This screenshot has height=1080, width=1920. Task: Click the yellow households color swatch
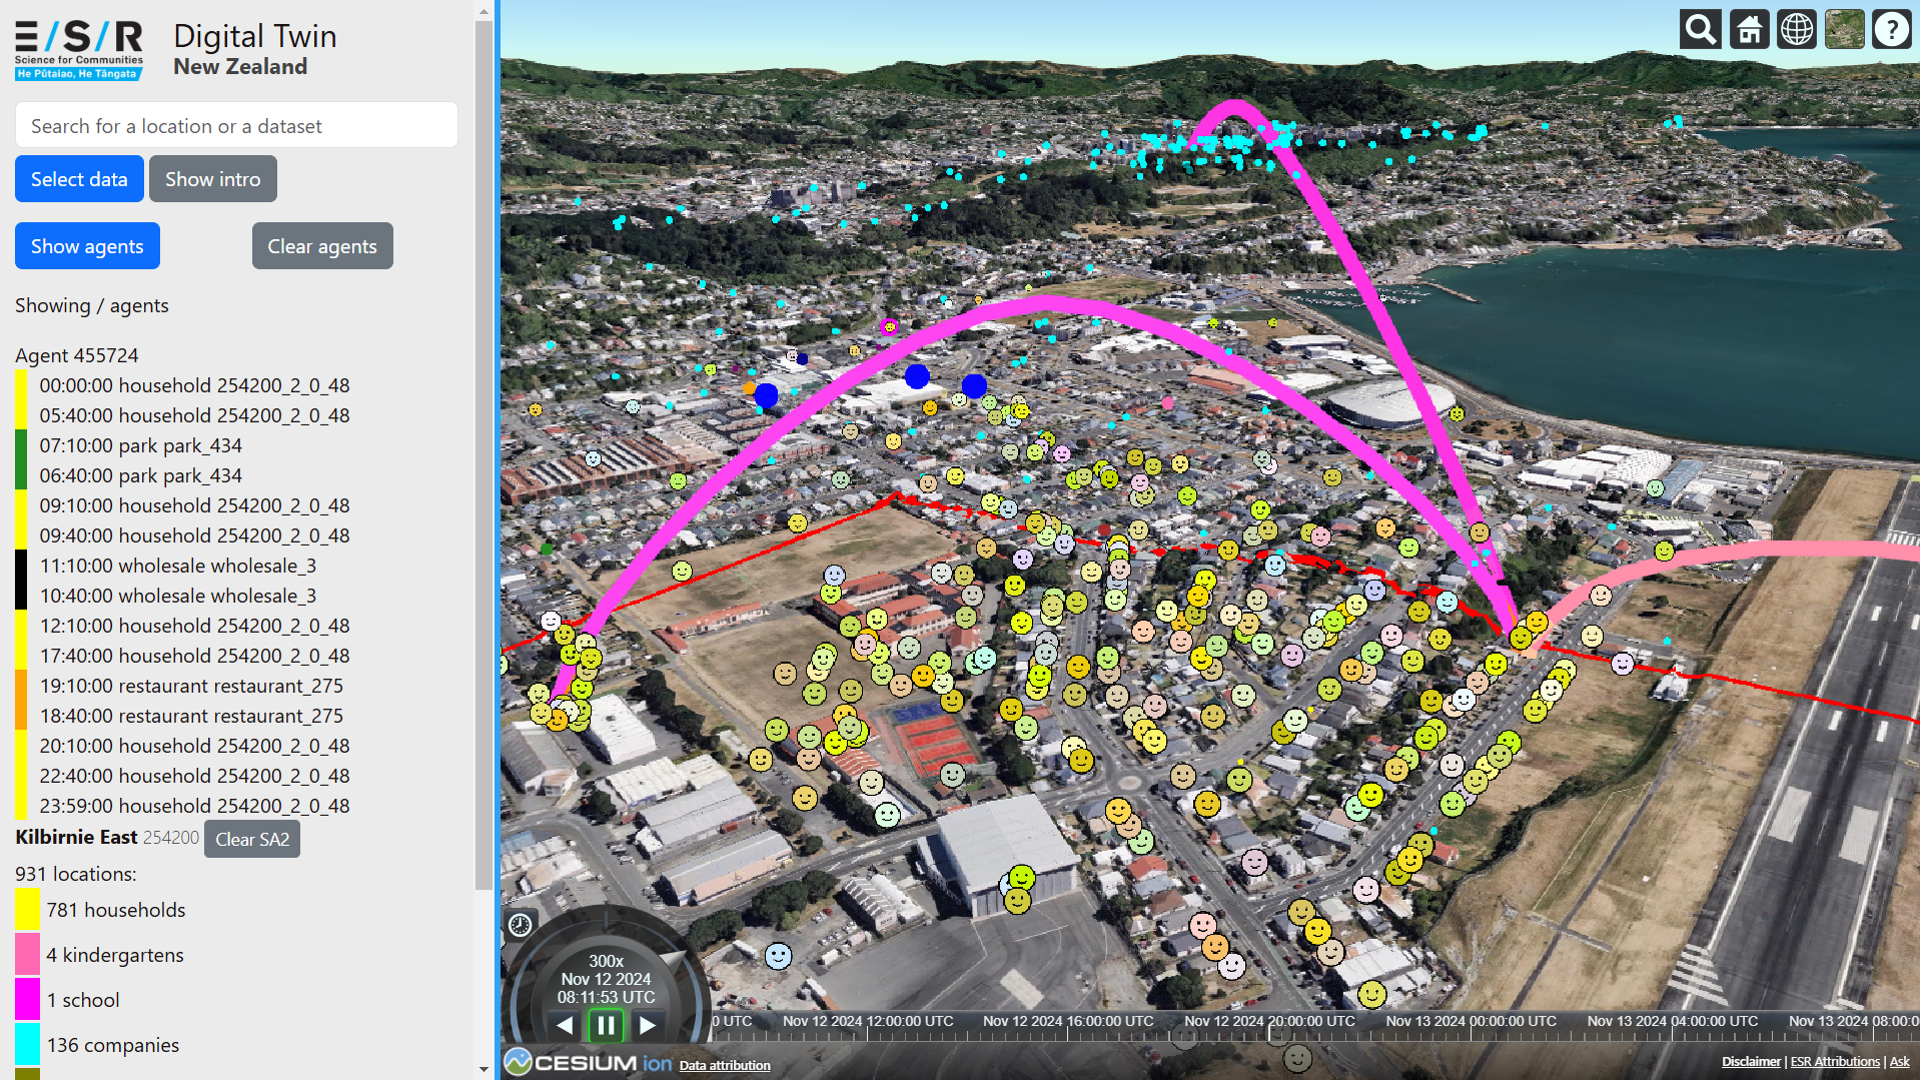pyautogui.click(x=27, y=910)
